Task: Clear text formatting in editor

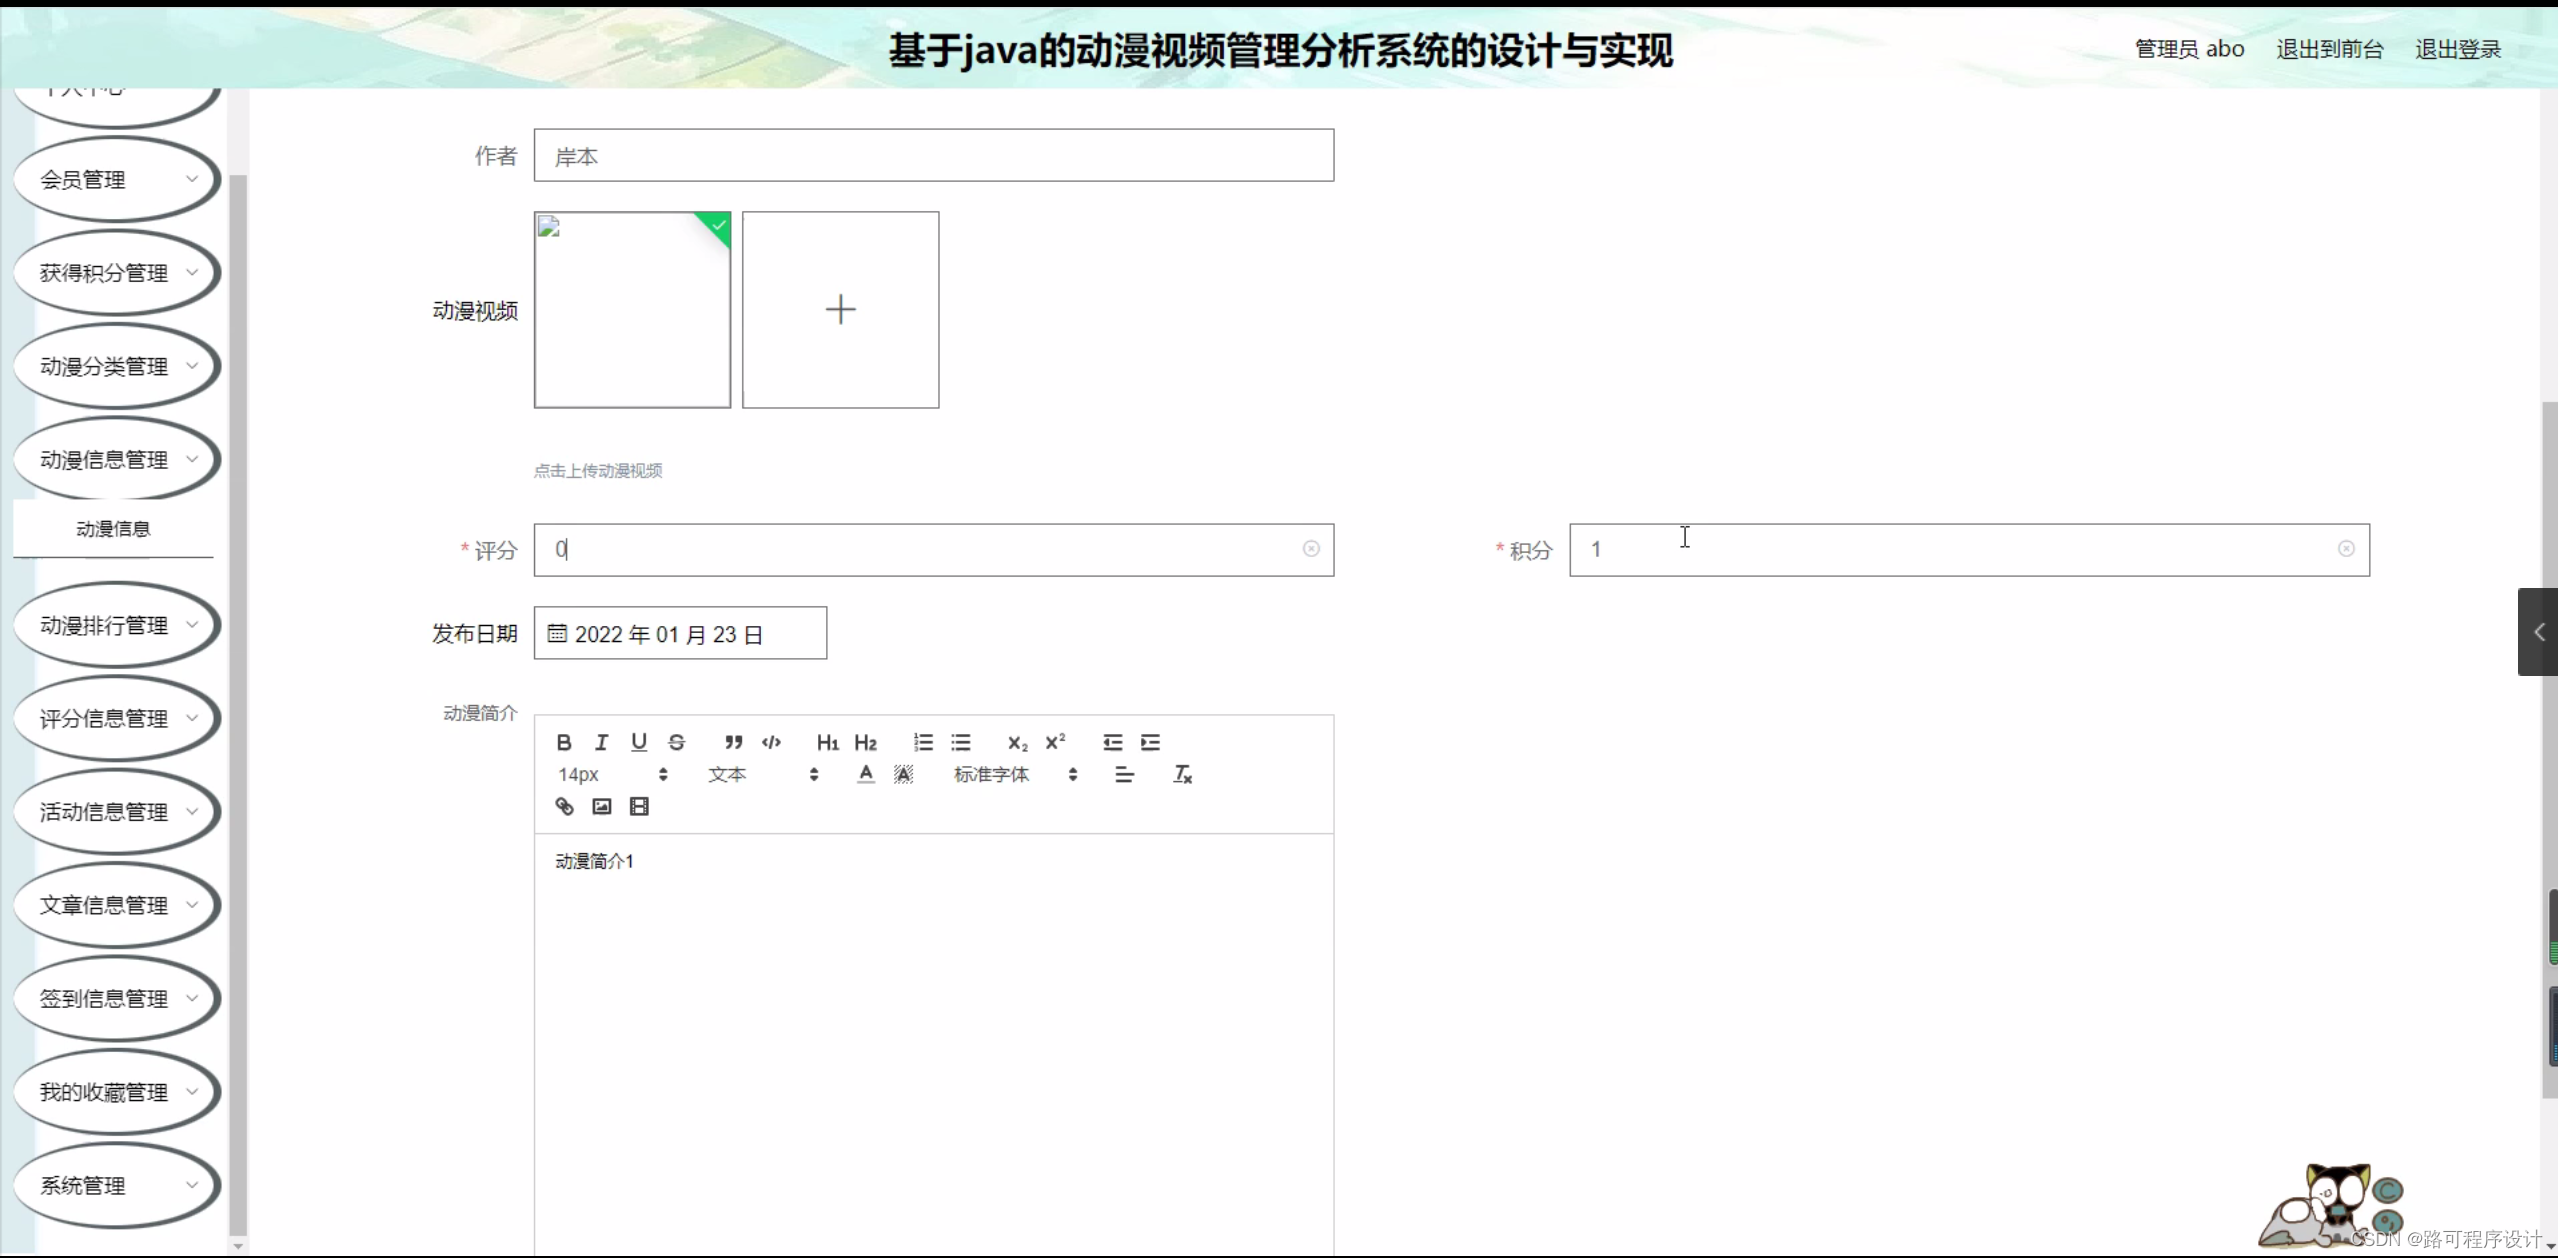Action: 1182,774
